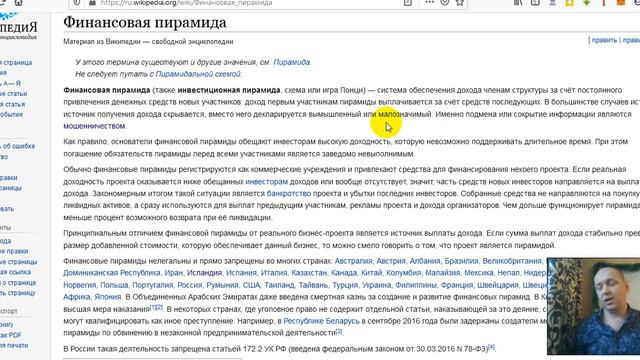Click footnote reference [4]

coord(491,347)
